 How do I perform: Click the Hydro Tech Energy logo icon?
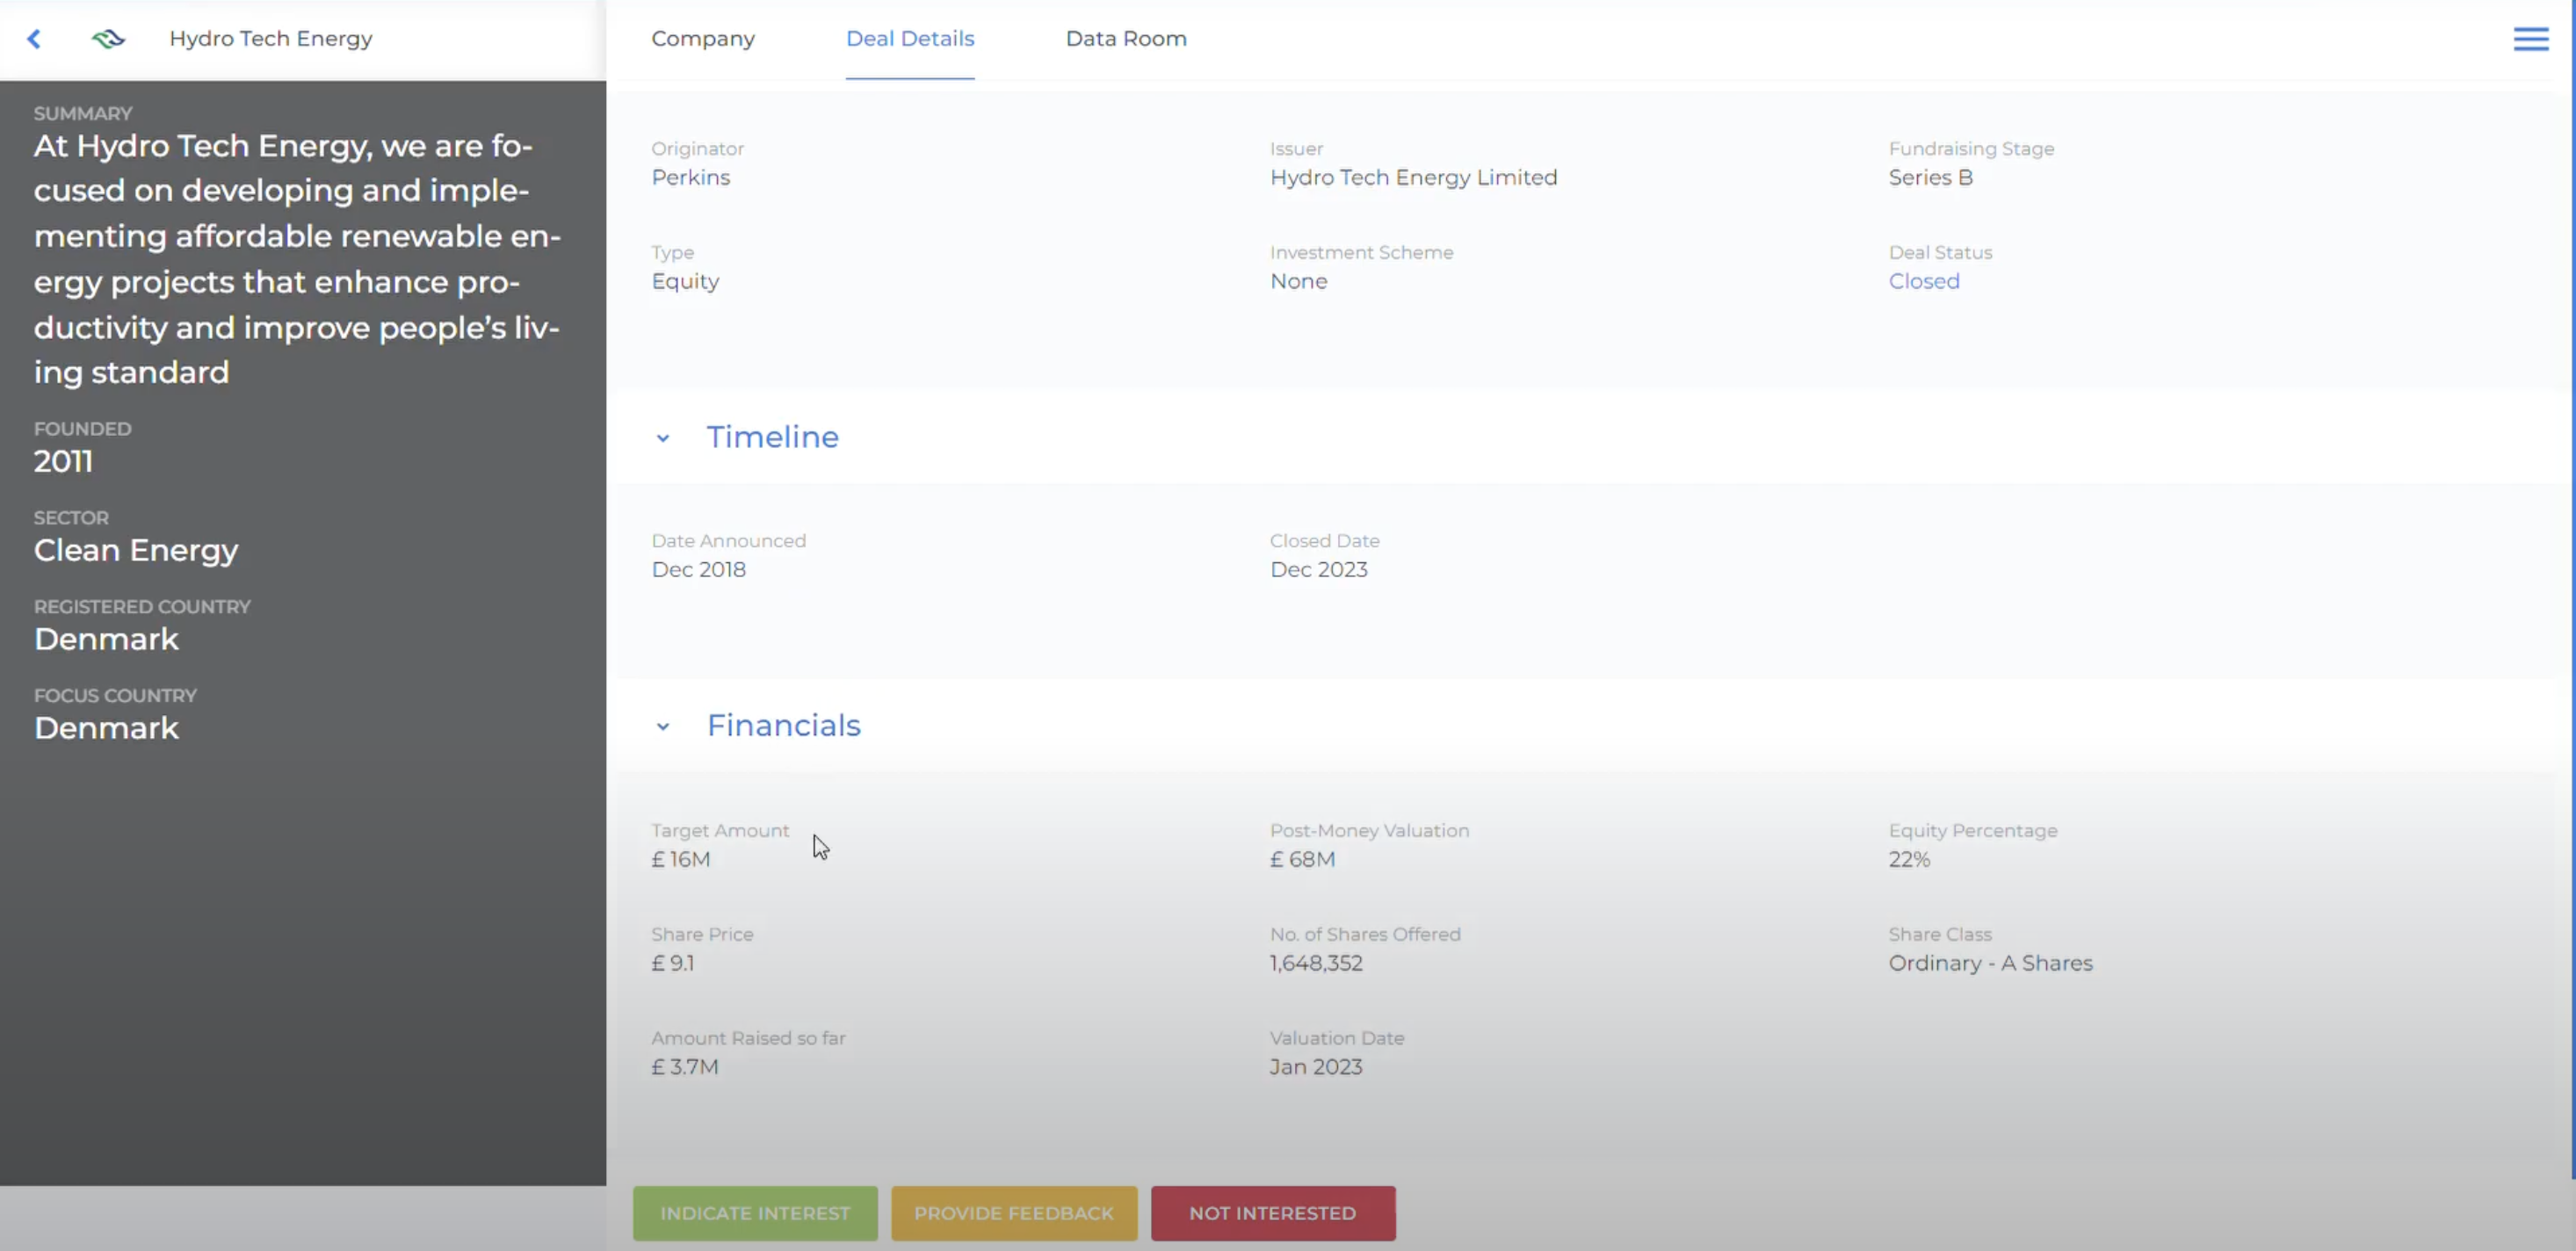coord(108,39)
